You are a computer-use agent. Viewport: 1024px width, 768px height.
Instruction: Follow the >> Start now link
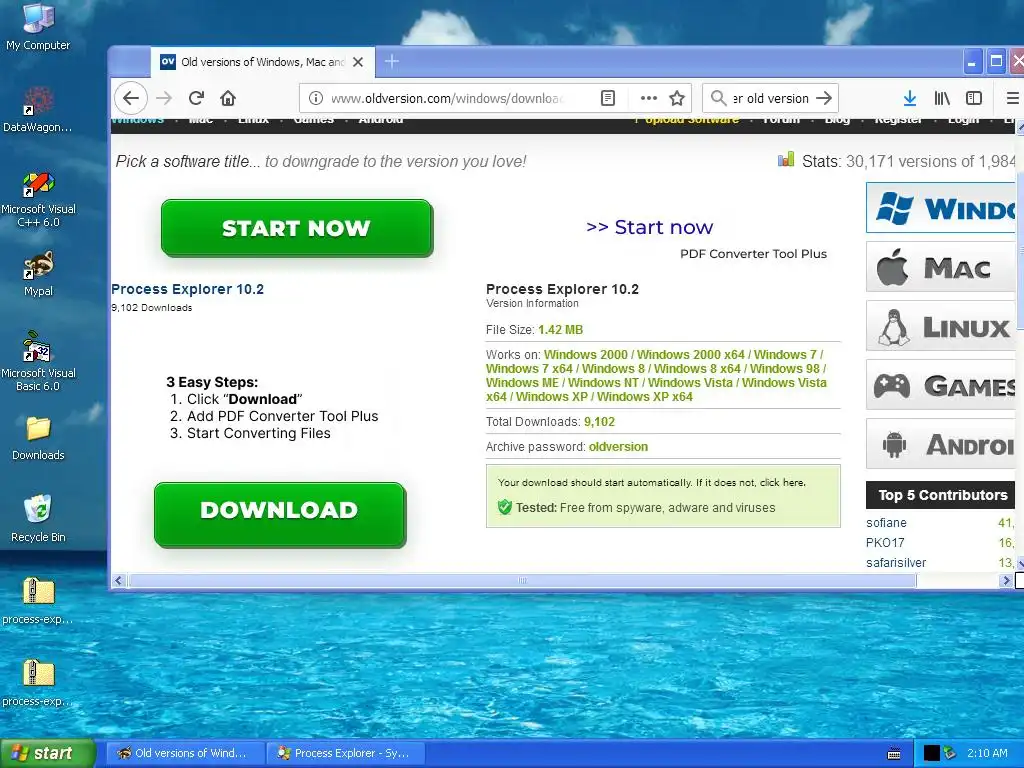coord(649,227)
